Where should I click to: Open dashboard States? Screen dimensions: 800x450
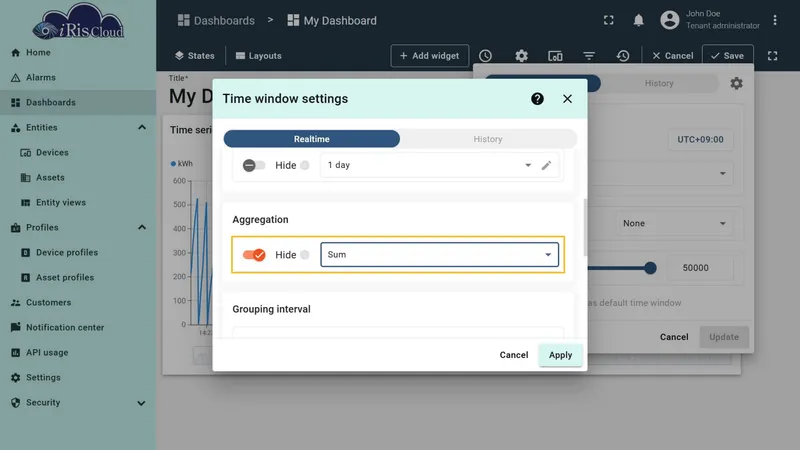tap(194, 56)
